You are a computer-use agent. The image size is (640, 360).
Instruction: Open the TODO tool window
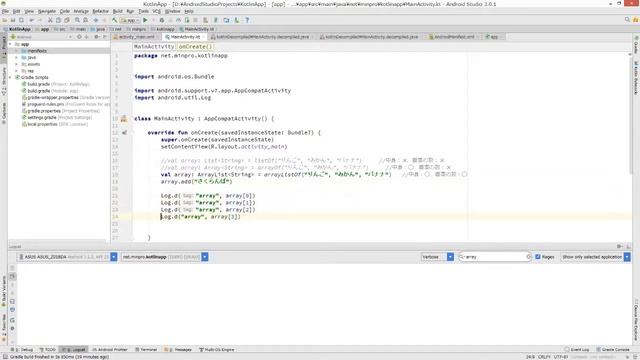point(47,349)
